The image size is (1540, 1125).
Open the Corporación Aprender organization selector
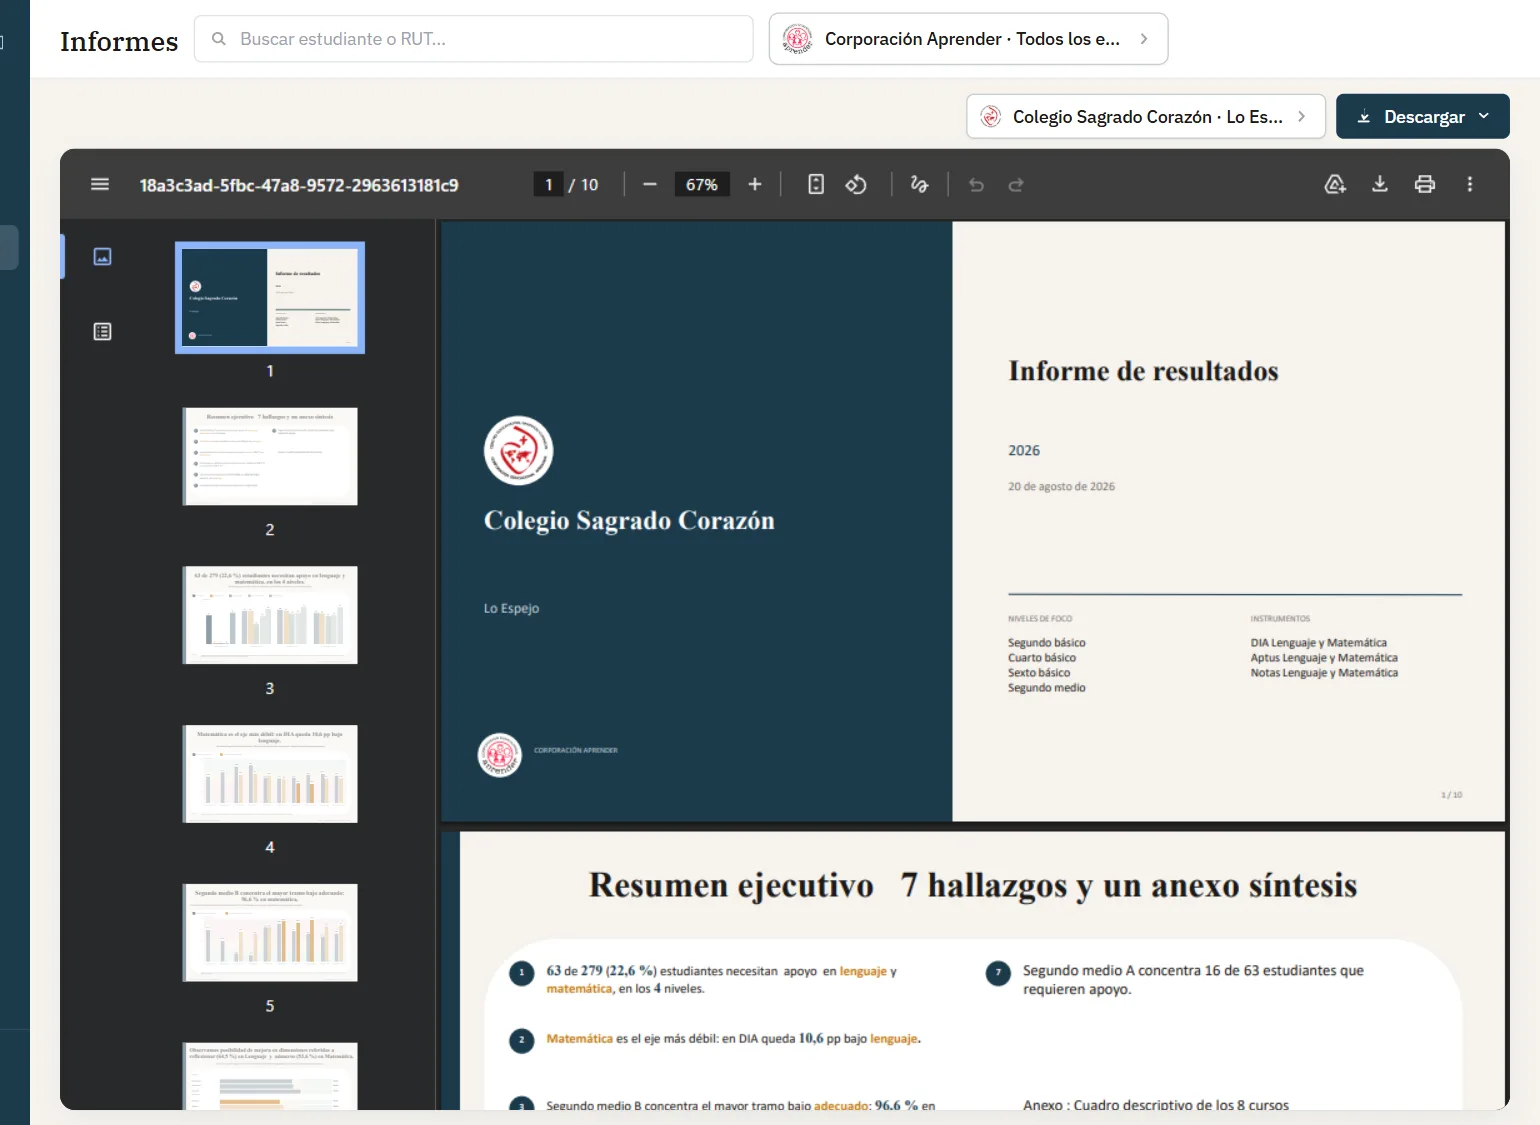(968, 39)
